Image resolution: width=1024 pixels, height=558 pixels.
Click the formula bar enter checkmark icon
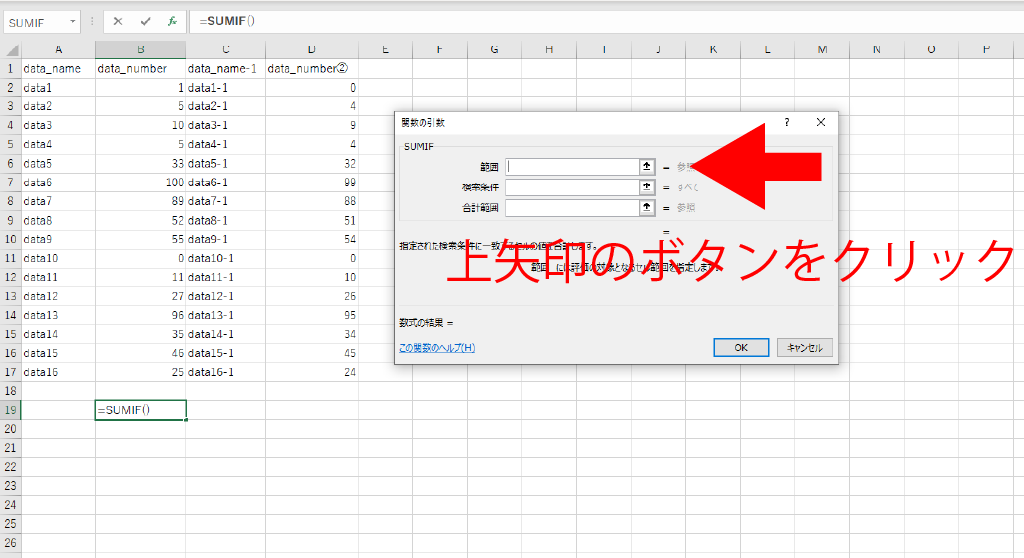click(146, 21)
